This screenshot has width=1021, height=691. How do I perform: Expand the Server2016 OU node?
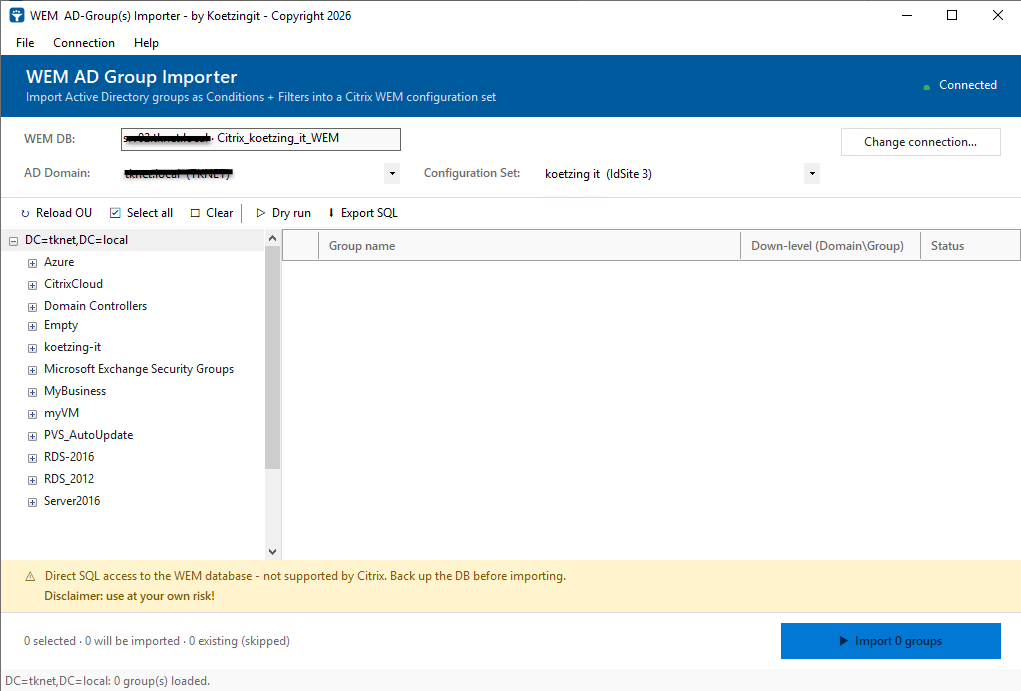(32, 502)
